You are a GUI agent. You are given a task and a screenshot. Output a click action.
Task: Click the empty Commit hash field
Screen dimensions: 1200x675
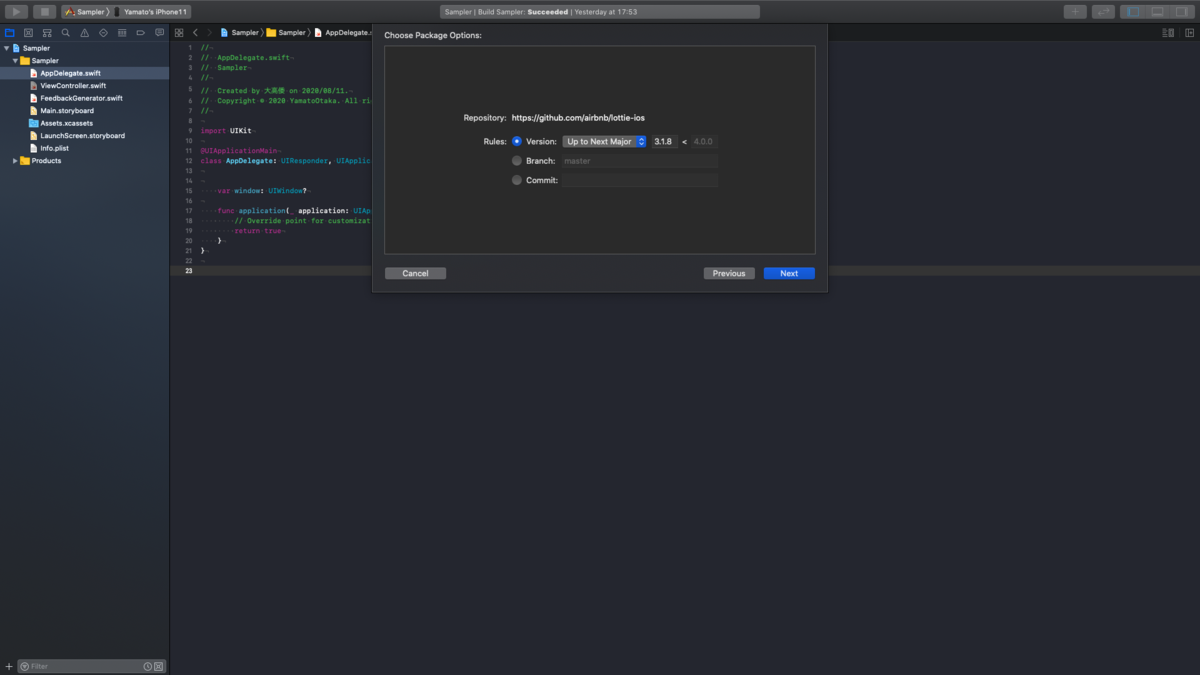click(640, 180)
